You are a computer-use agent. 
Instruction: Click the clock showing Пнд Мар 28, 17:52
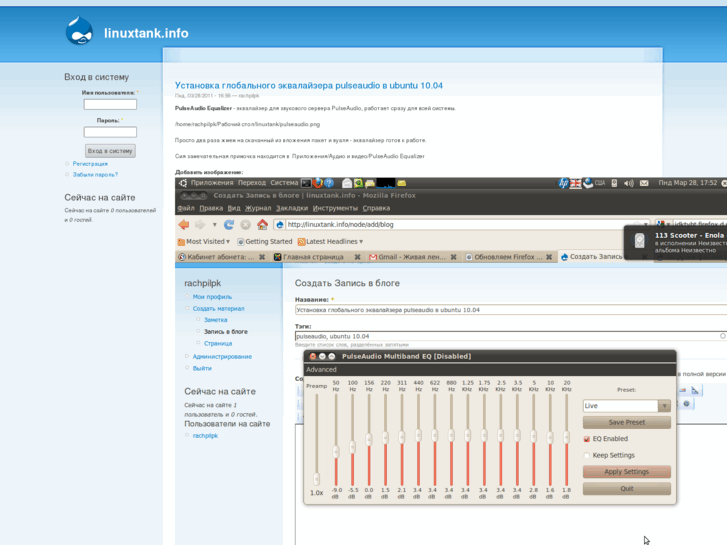688,183
